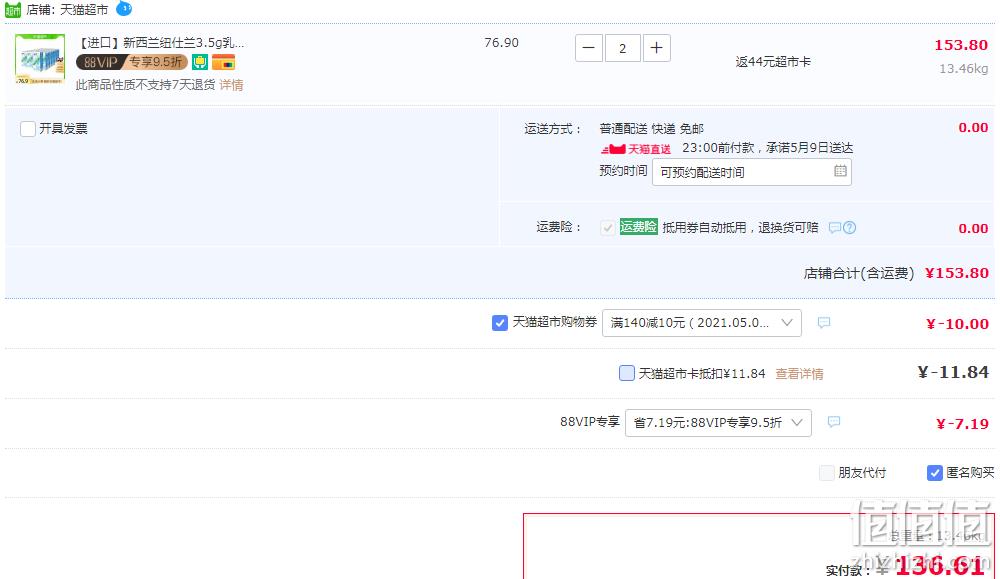Image resolution: width=1000 pixels, height=579 pixels.
Task: Uncheck the 天猫超市购物券 coupon checkbox
Action: coord(500,323)
